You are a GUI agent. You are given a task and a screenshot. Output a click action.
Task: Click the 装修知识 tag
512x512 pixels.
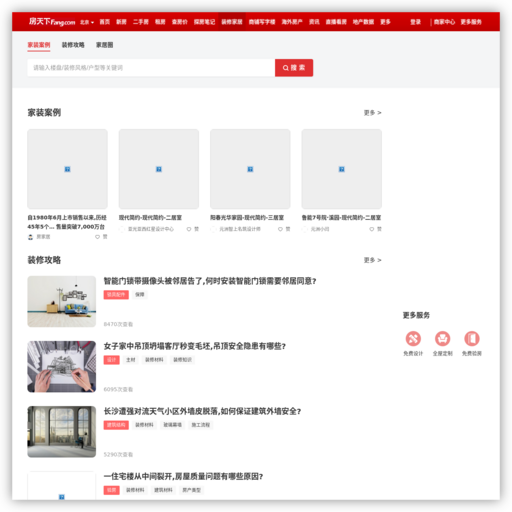coord(183,360)
